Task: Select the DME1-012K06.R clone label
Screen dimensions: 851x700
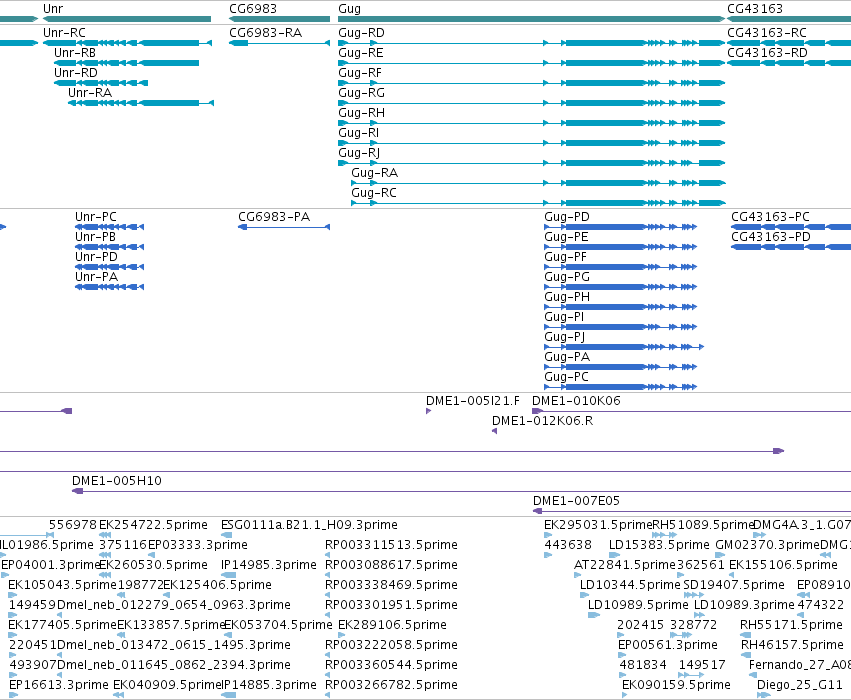Action: 542,421
